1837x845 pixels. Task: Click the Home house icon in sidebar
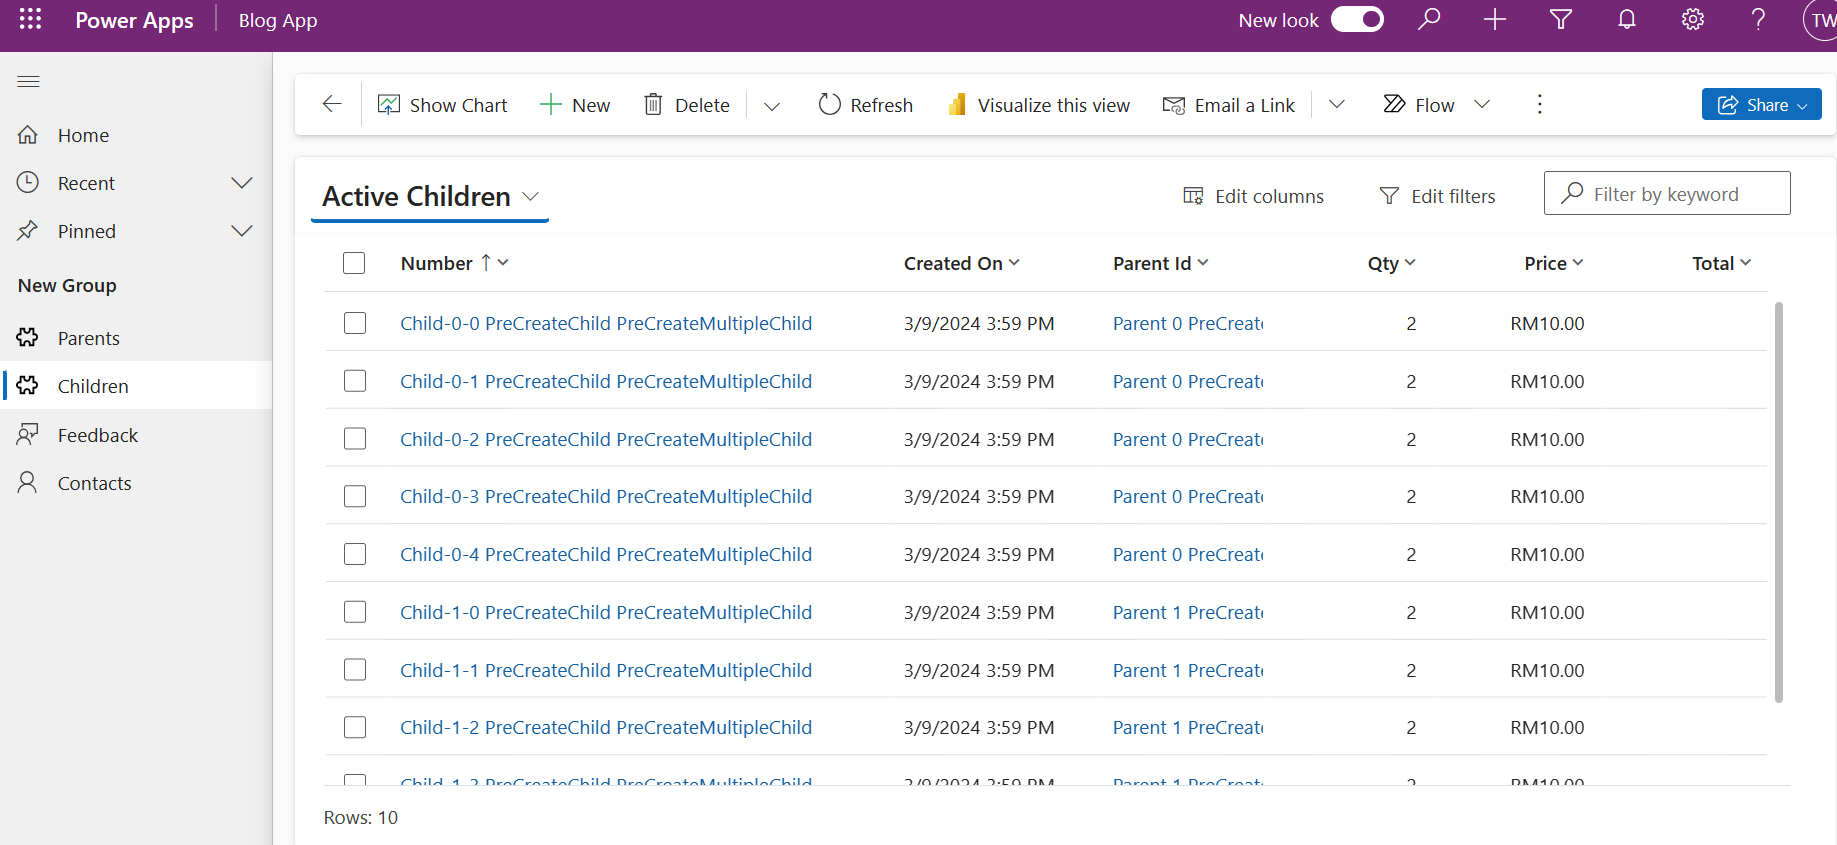pyautogui.click(x=28, y=135)
